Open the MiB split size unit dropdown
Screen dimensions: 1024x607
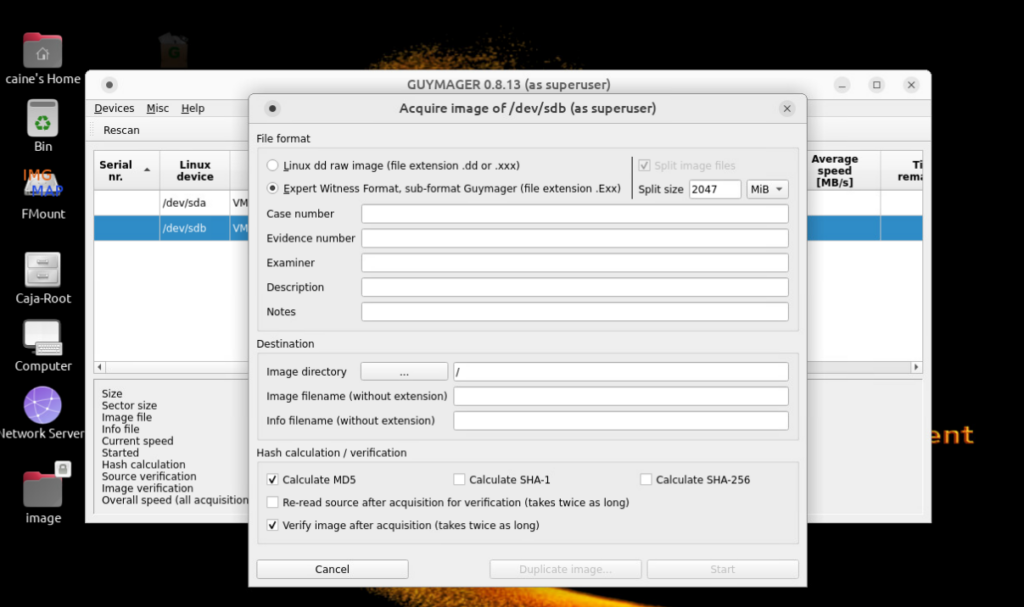click(767, 189)
